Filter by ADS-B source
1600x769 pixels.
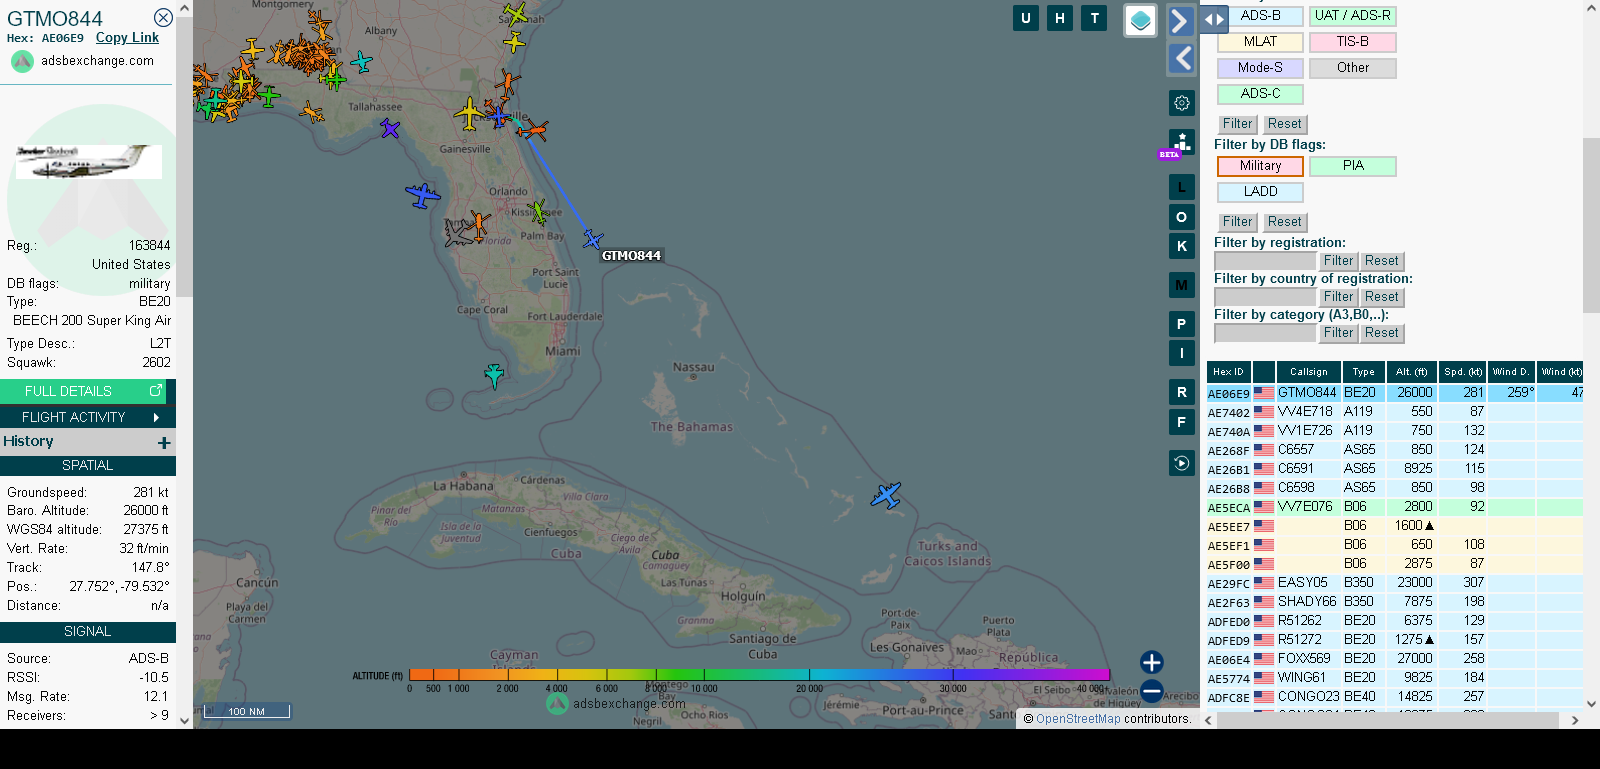tap(1260, 16)
